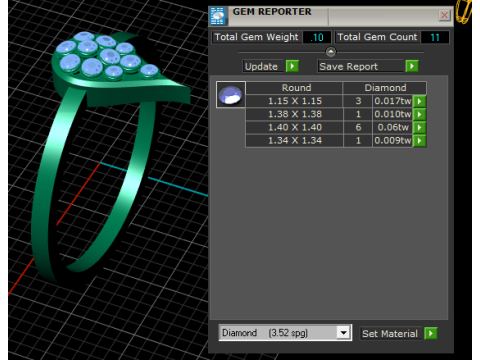
Task: Click the green arrow for 0.06tw row
Action: (x=419, y=127)
